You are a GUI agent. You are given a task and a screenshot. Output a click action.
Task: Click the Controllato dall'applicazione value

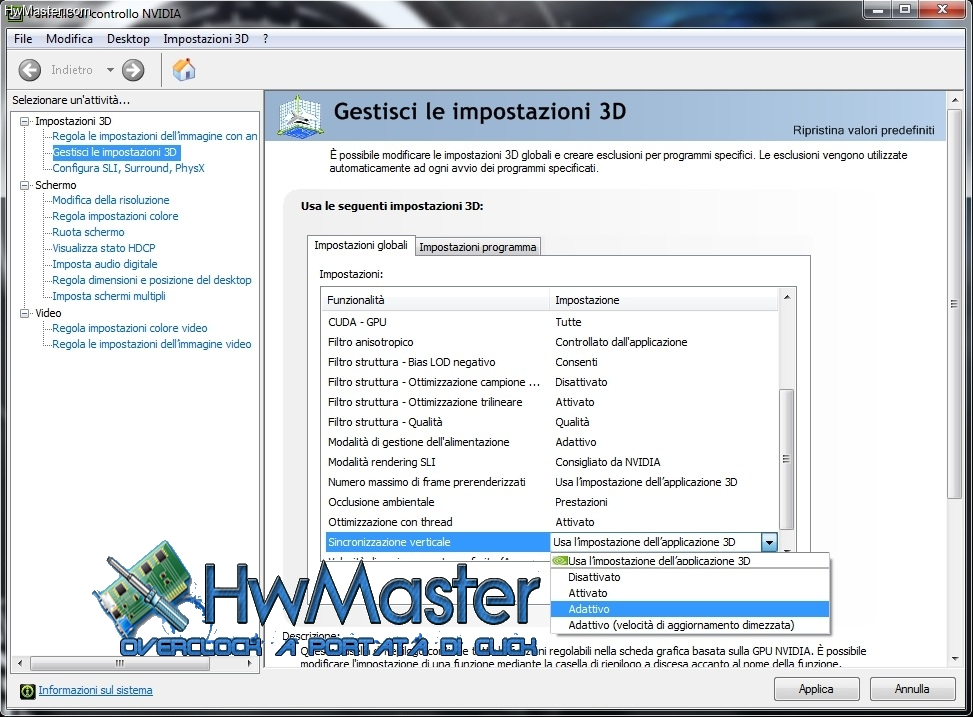click(621, 342)
